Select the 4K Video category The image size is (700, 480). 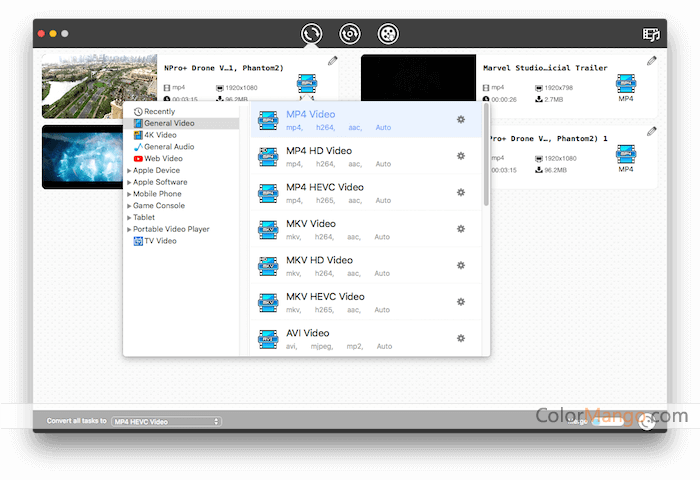(160, 135)
